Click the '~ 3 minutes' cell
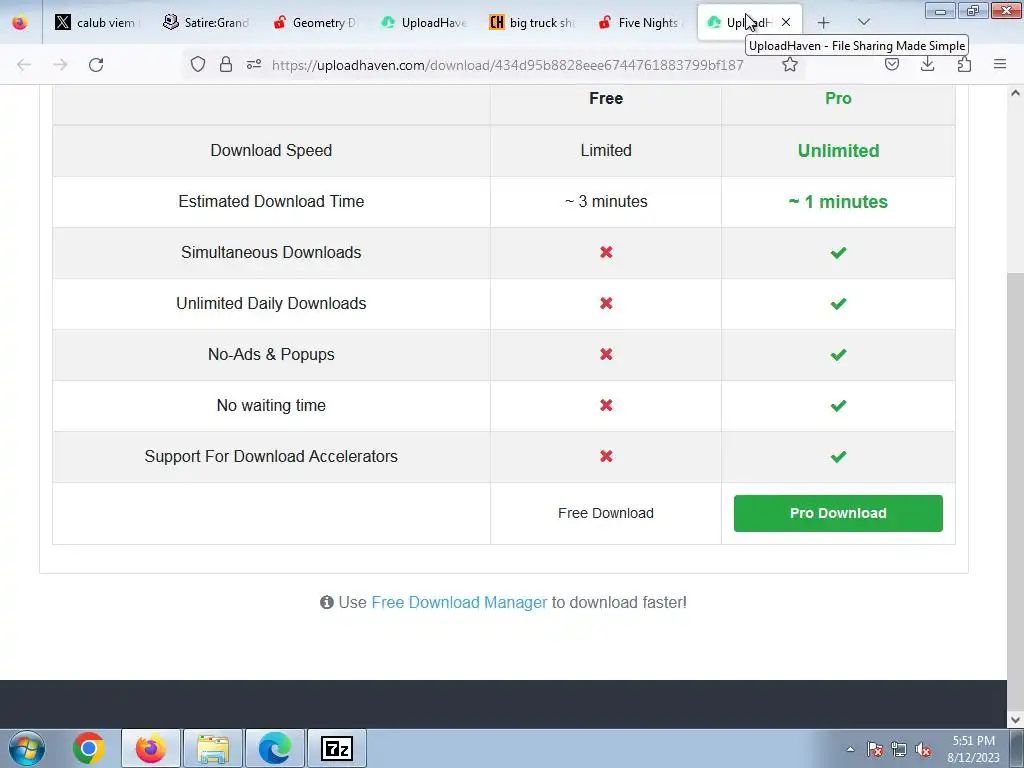1024x768 pixels. [x=606, y=201]
